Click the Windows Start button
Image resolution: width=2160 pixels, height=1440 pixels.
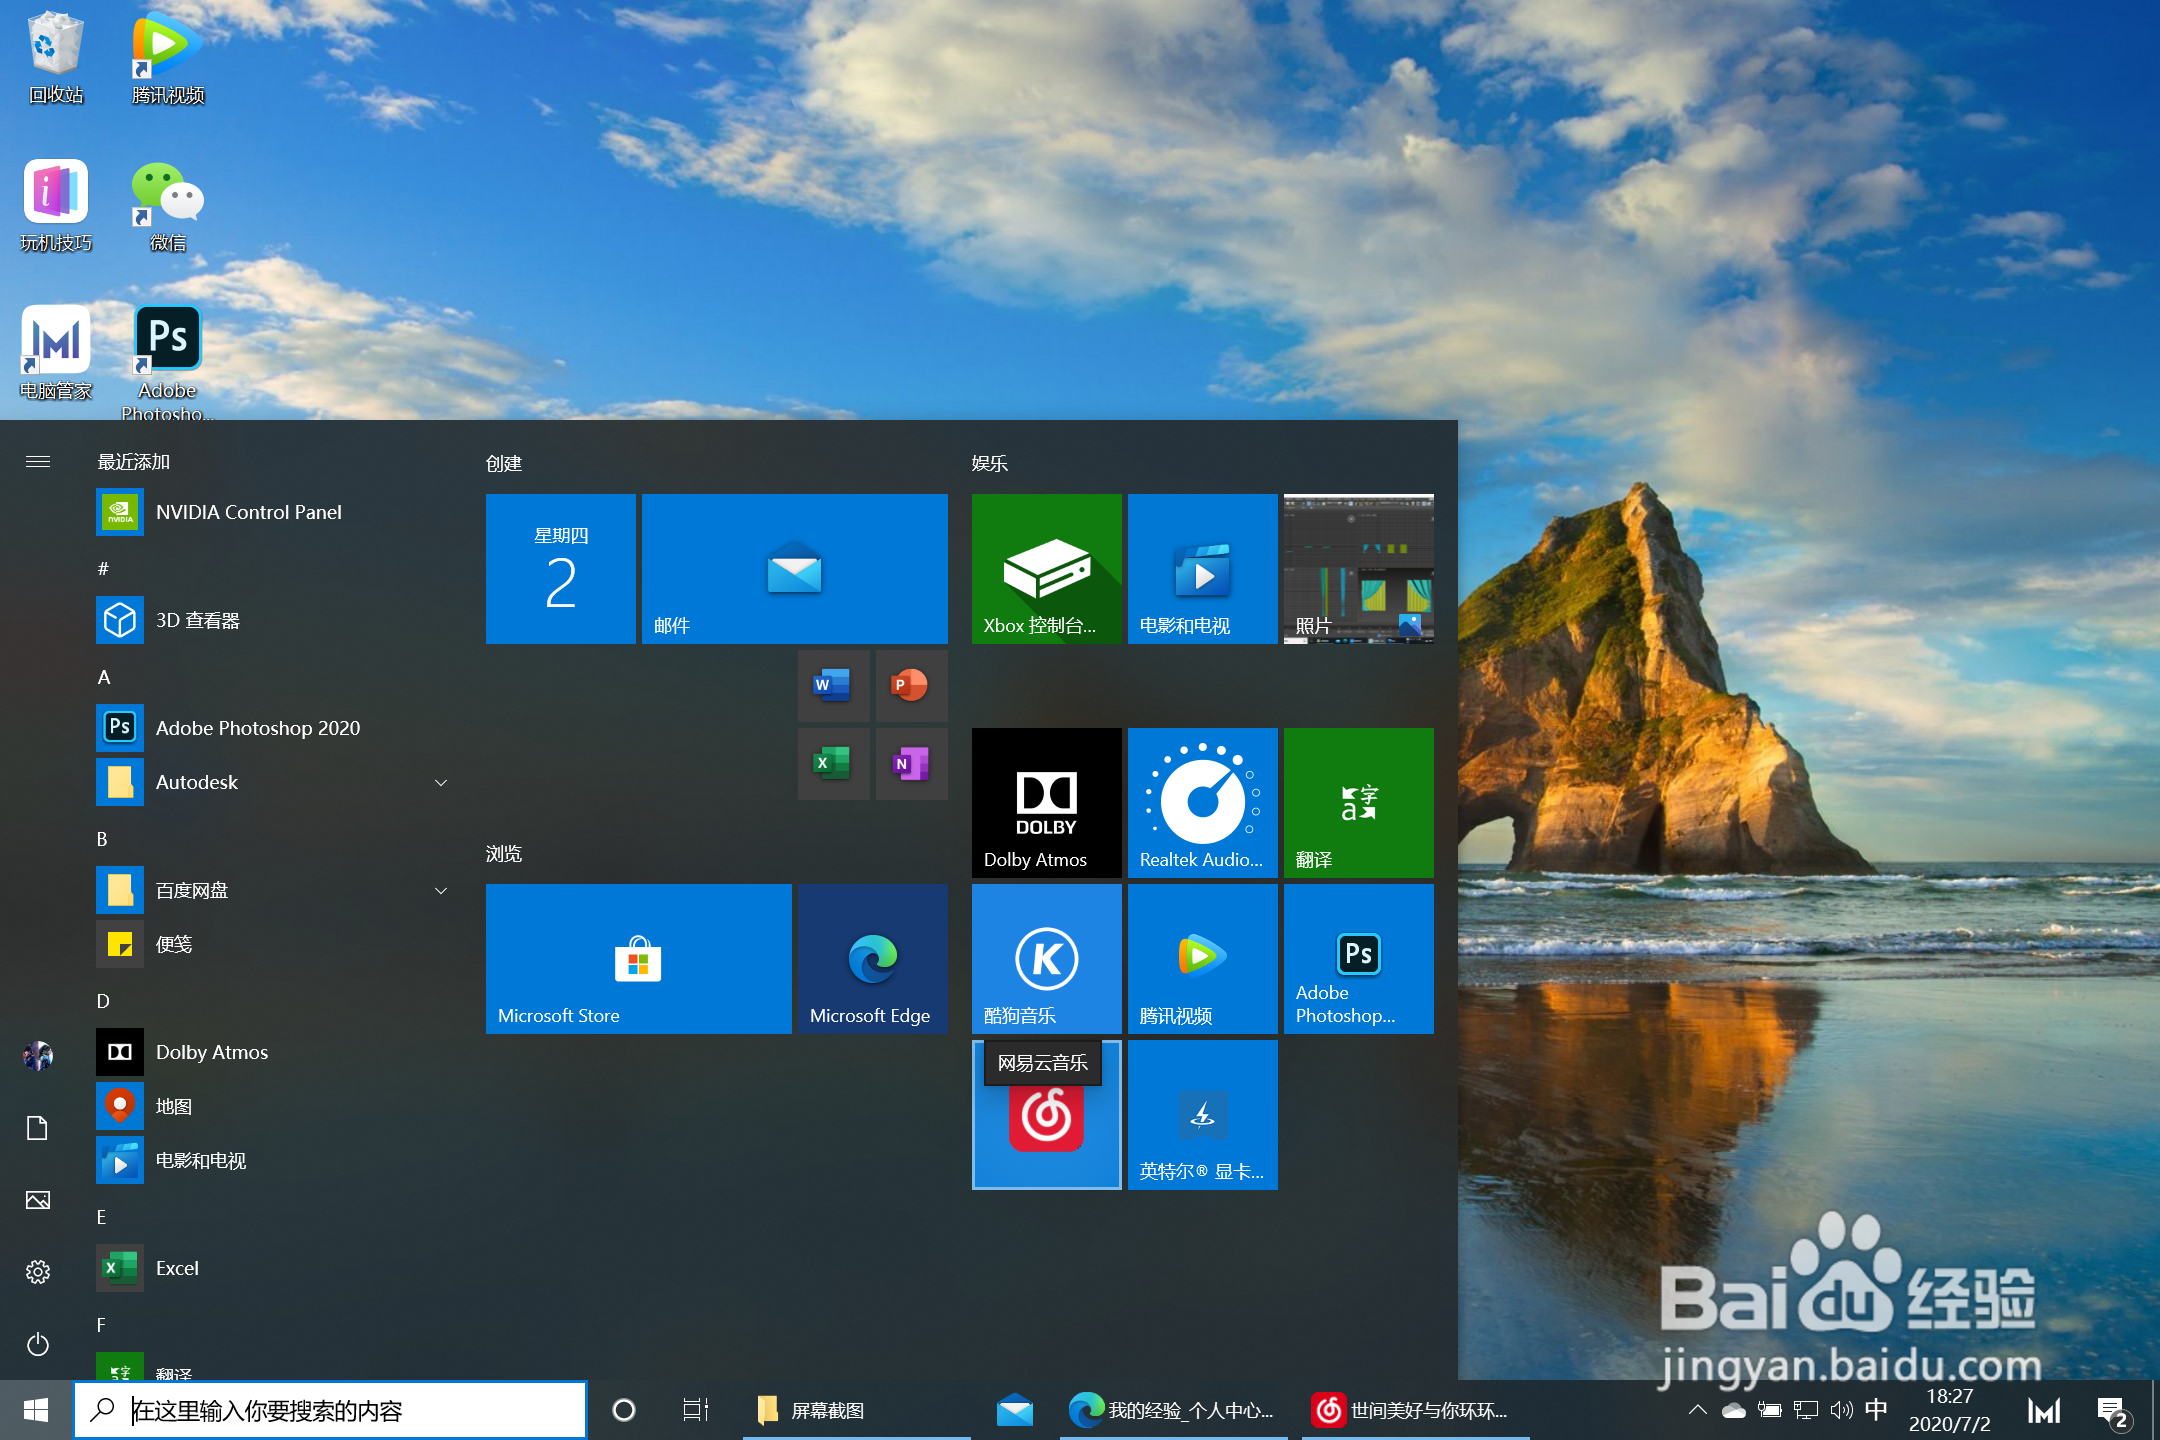point(36,1410)
